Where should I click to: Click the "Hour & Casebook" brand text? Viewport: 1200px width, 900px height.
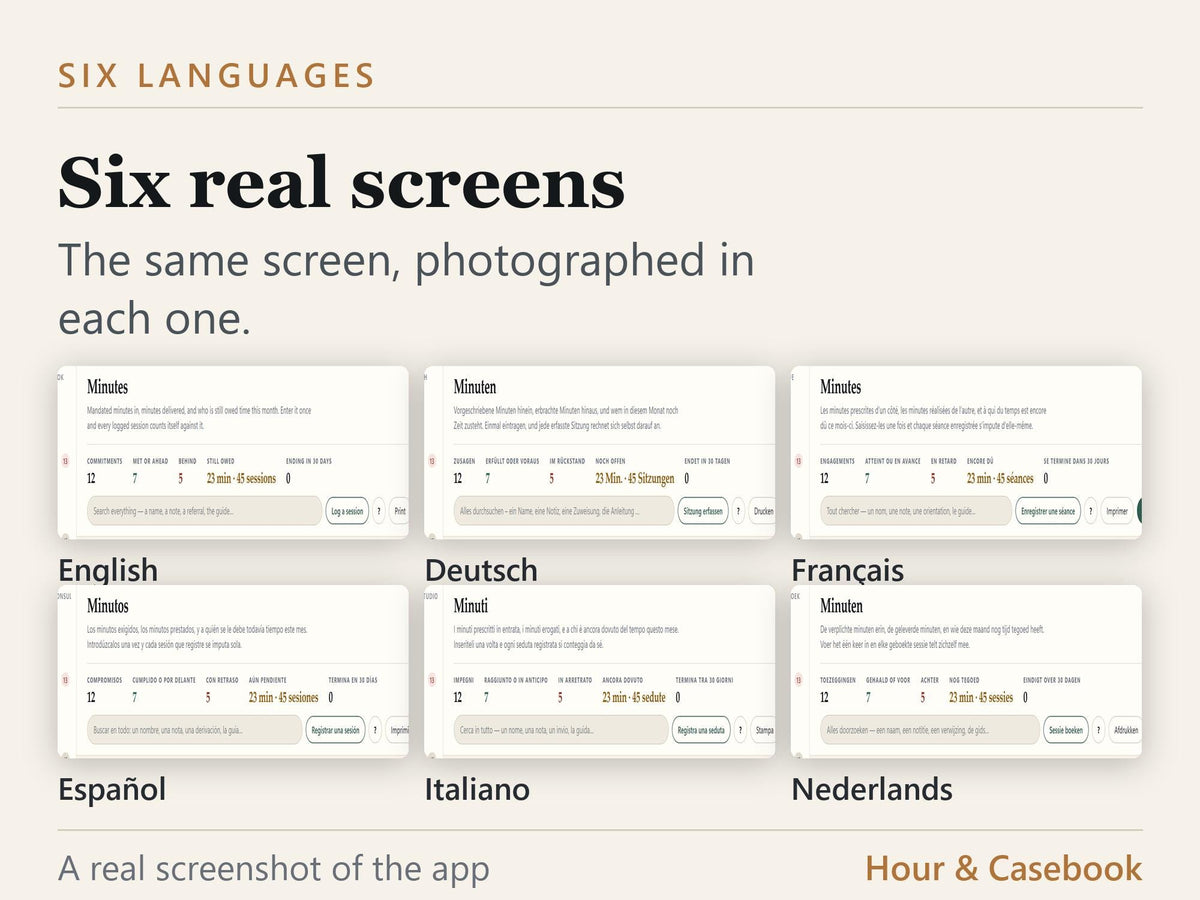1004,868
